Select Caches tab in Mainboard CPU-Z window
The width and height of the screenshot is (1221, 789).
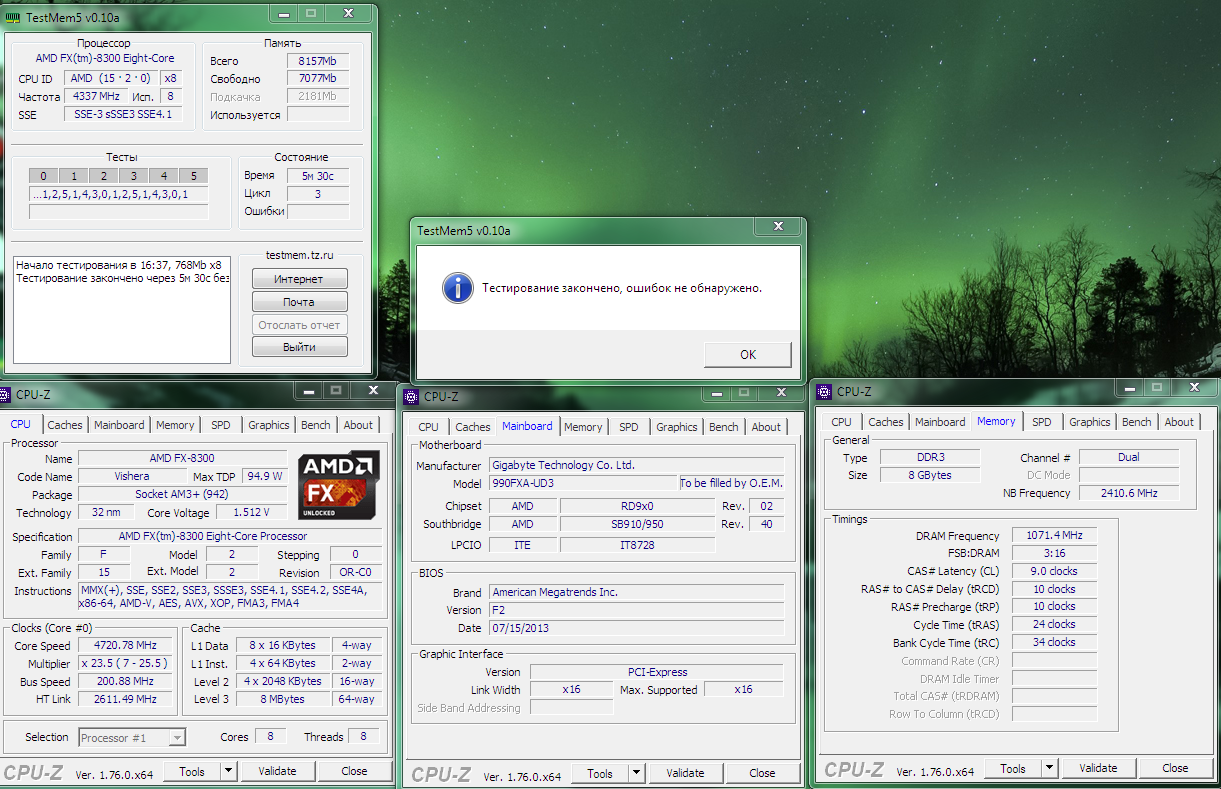473,427
